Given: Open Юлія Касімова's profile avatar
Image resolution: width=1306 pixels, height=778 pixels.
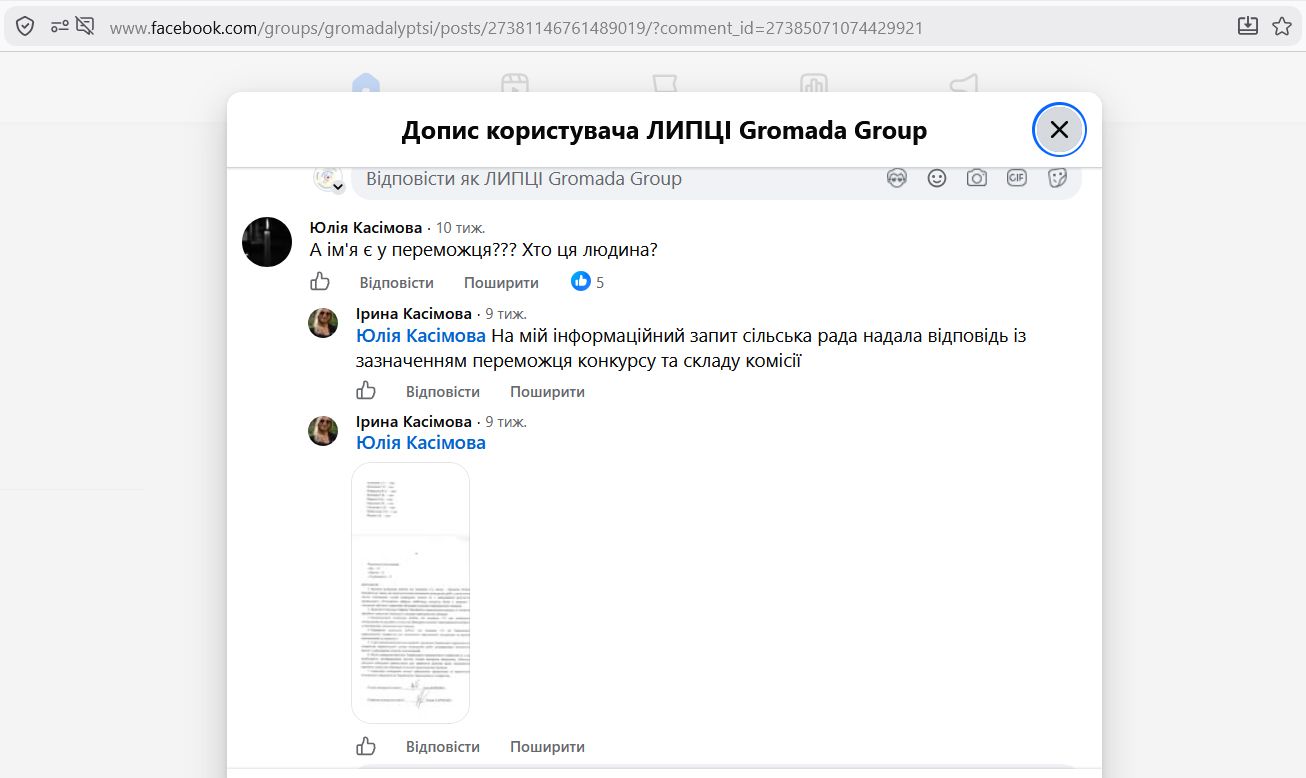Looking at the screenshot, I should 267,241.
